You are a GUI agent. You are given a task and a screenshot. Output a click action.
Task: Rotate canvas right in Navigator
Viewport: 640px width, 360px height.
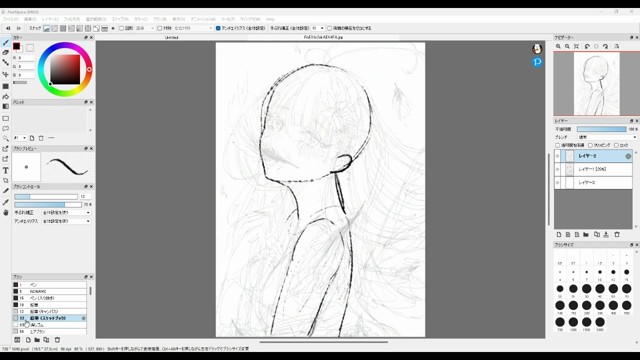click(606, 47)
